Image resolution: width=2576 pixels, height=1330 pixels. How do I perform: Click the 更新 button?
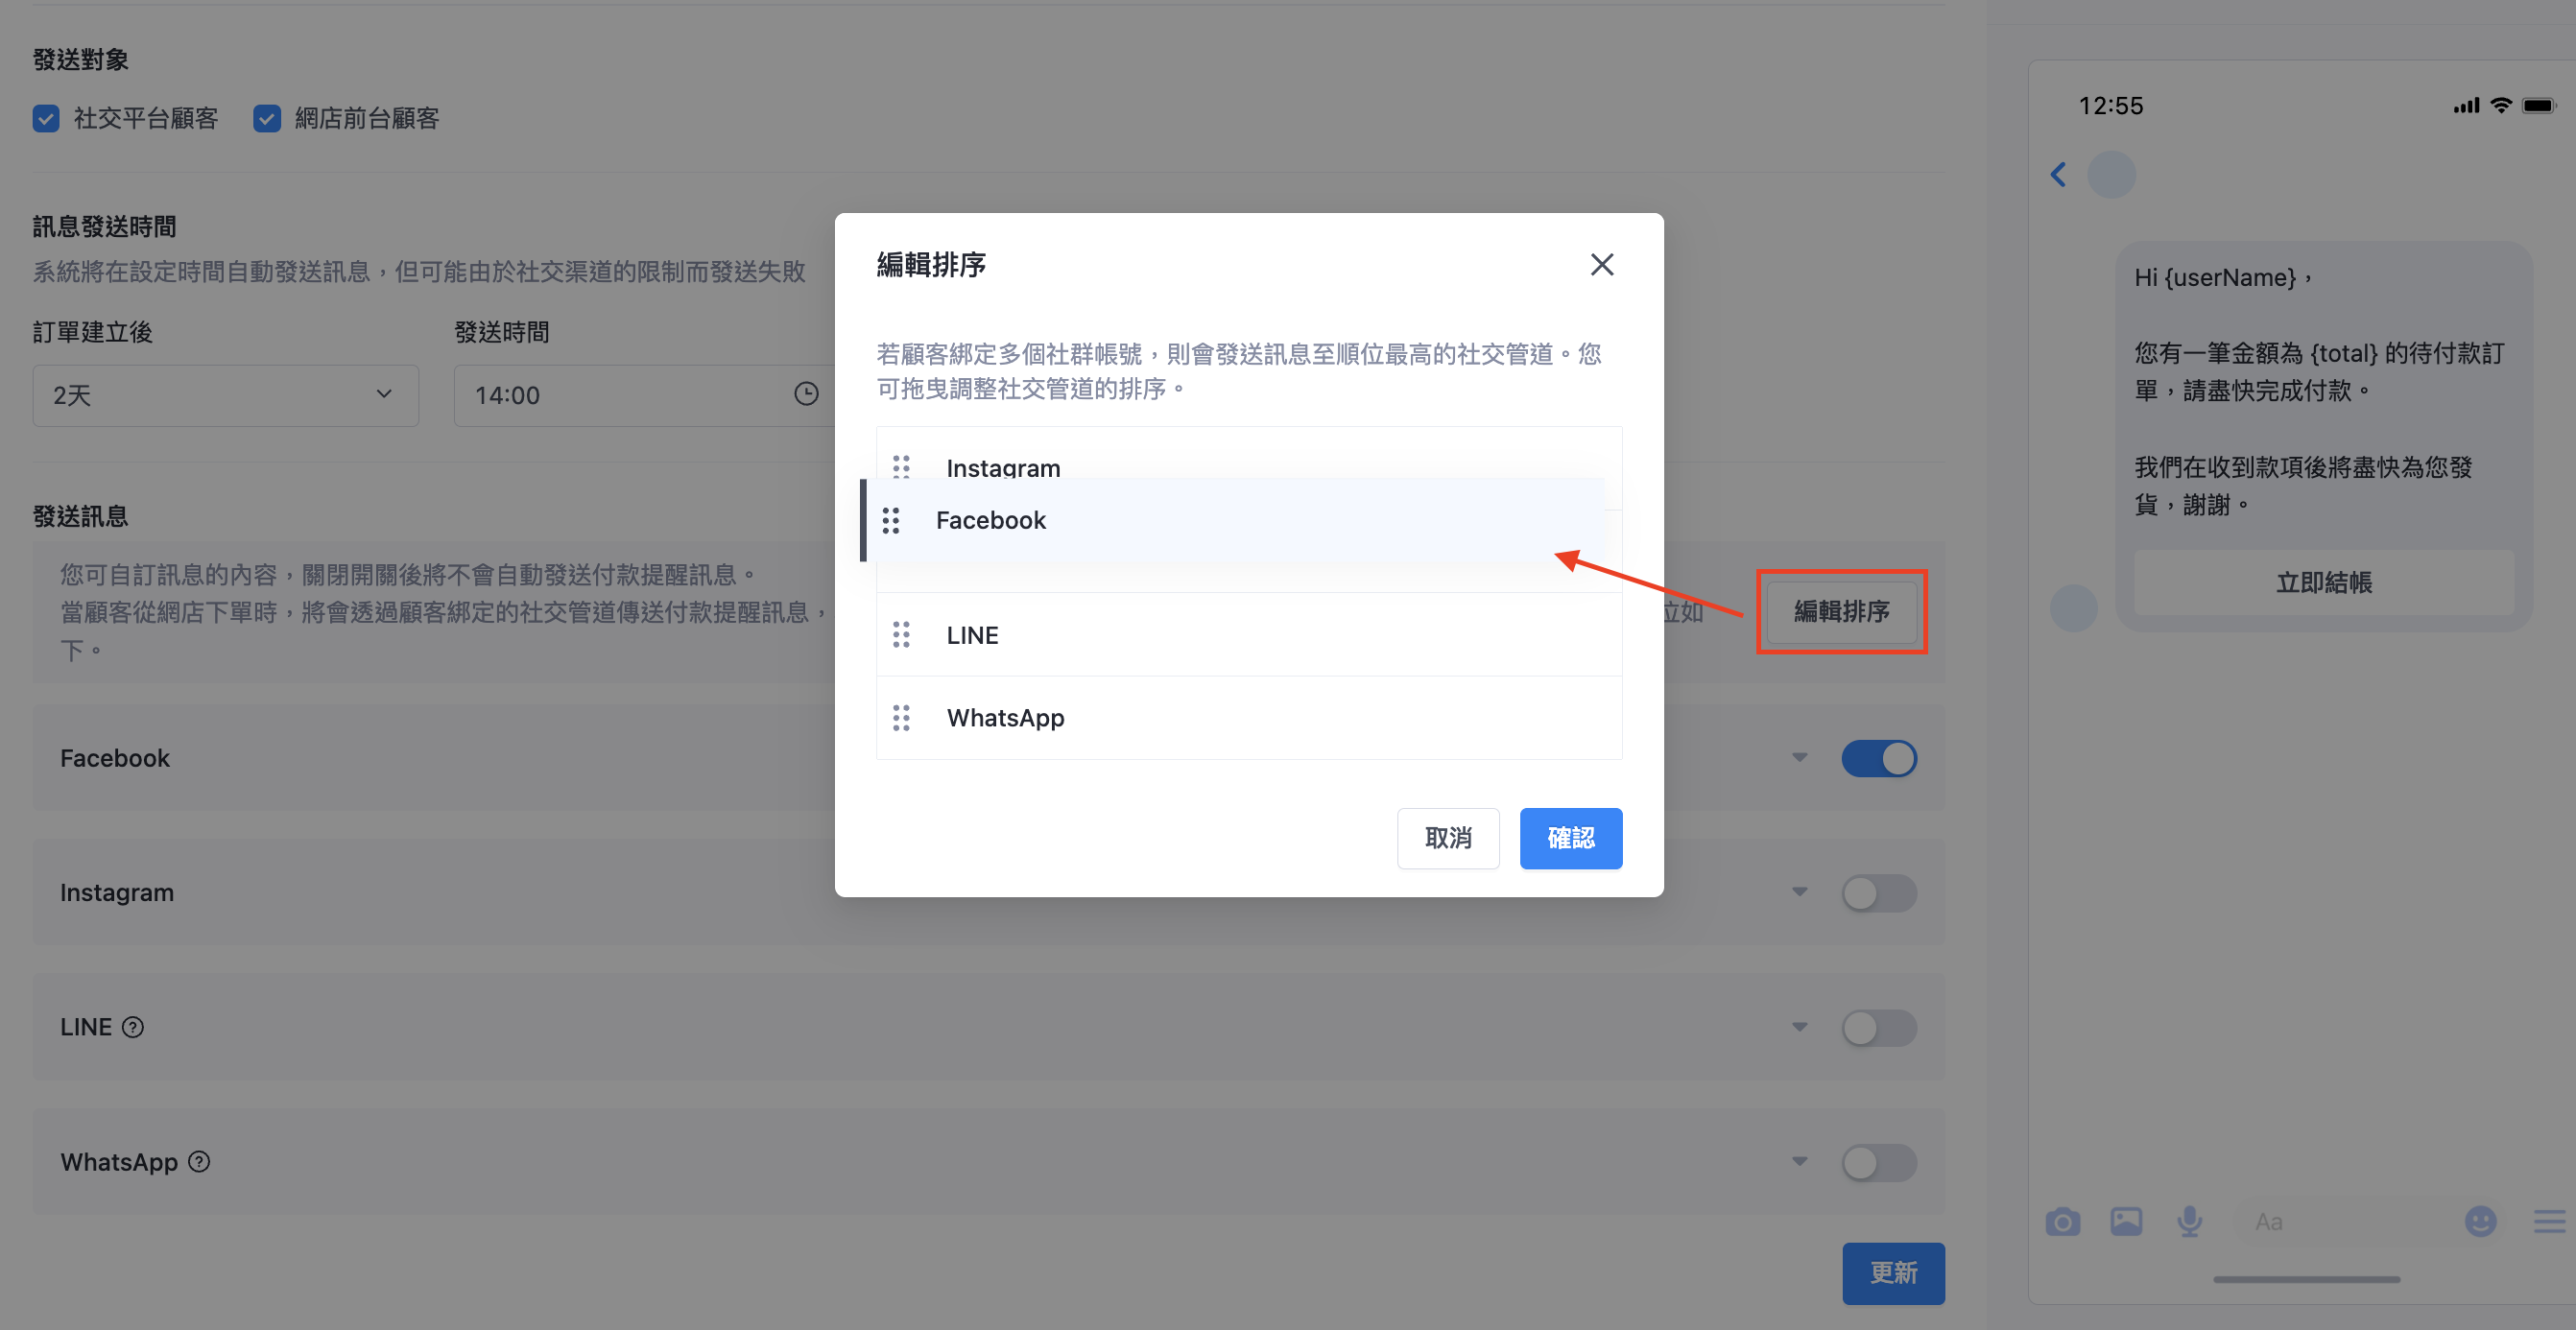[x=1893, y=1273]
